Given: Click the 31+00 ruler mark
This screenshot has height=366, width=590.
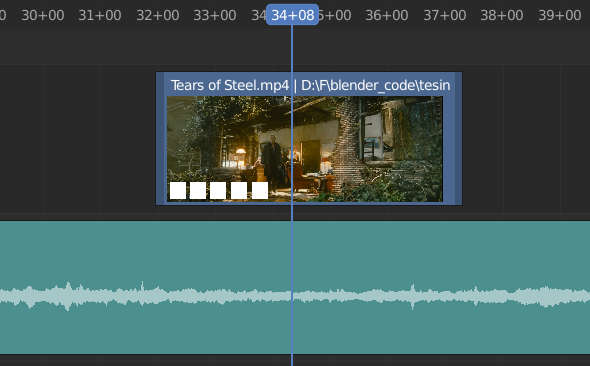Looking at the screenshot, I should [x=100, y=15].
